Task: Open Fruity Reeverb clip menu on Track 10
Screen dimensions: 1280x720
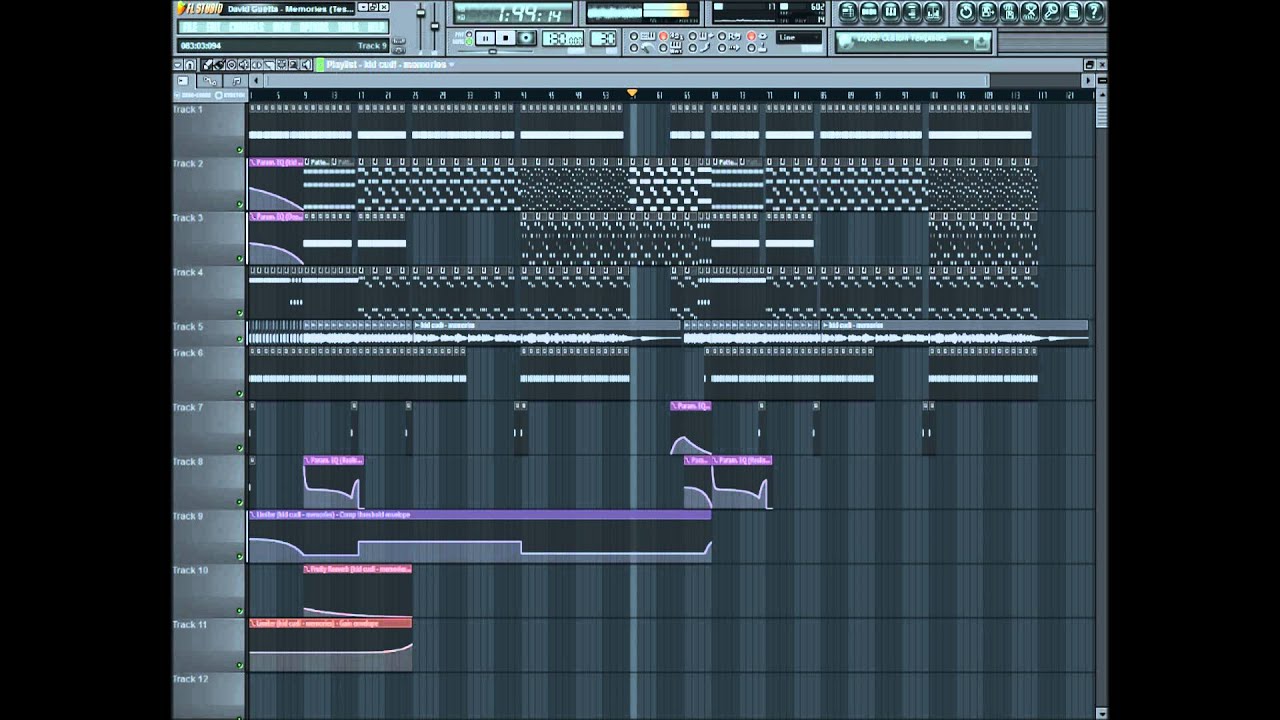Action: pos(307,568)
